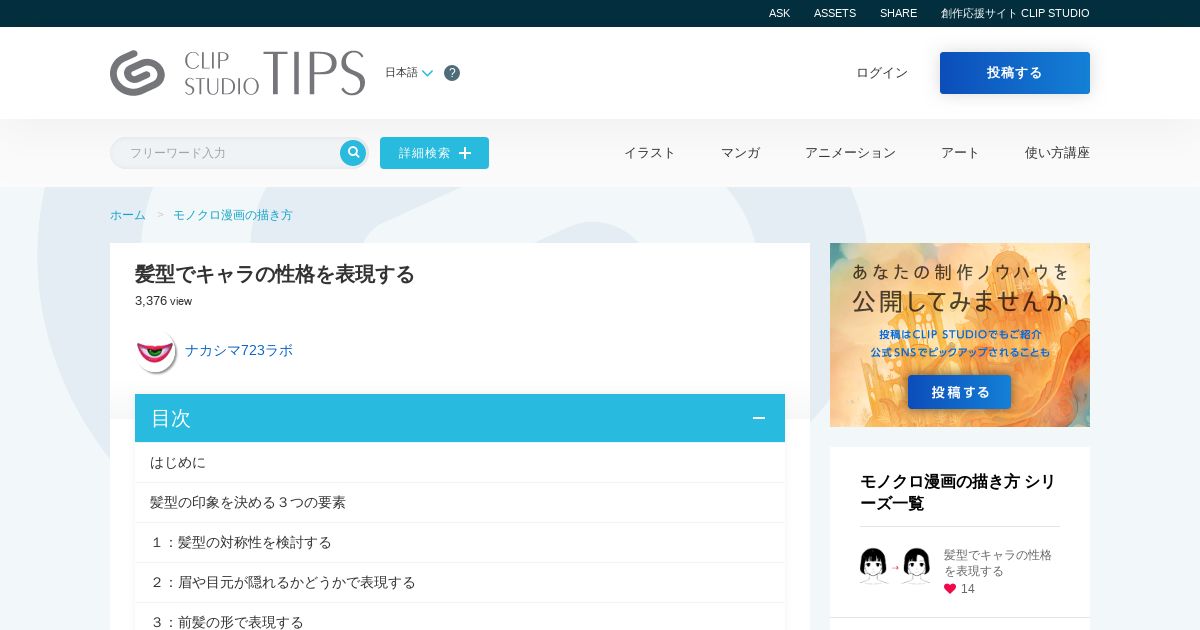
Task: Click the 投稿する button in header
Action: 1015,73
